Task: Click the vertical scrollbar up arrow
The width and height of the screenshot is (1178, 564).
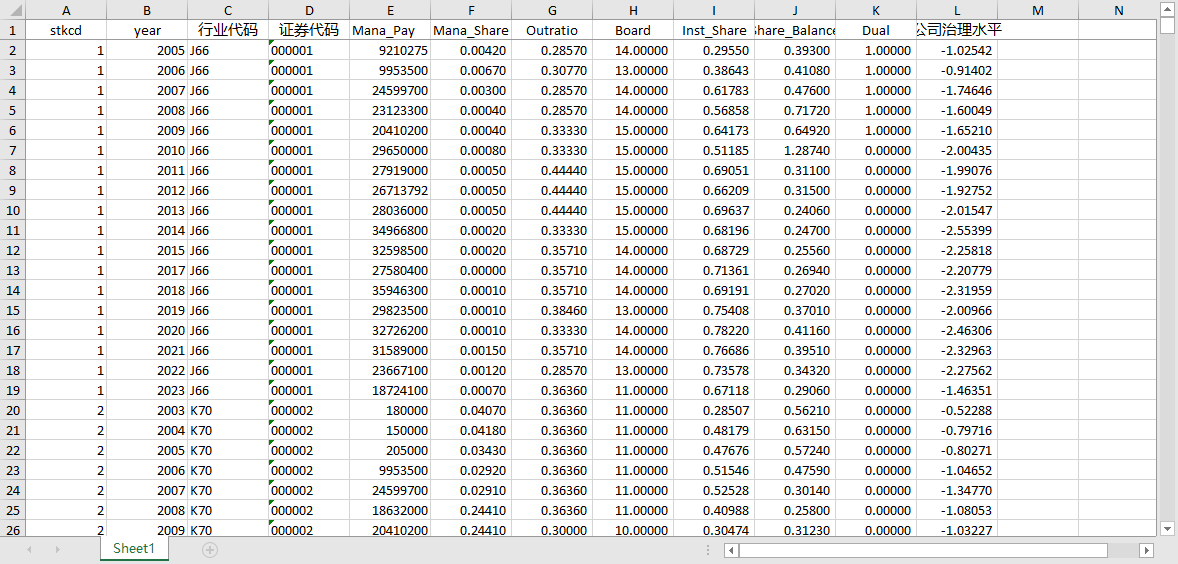Action: coord(1167,8)
